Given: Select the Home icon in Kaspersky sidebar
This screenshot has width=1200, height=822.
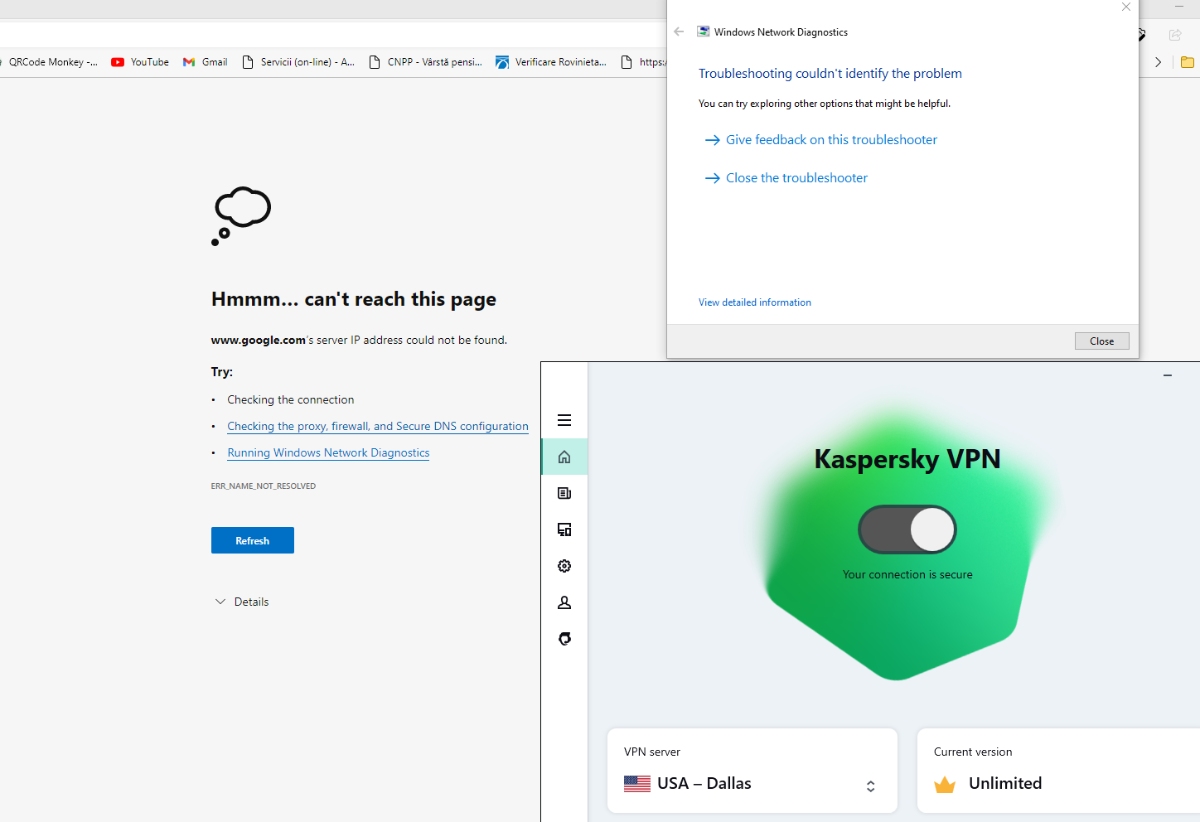Looking at the screenshot, I should click(564, 457).
